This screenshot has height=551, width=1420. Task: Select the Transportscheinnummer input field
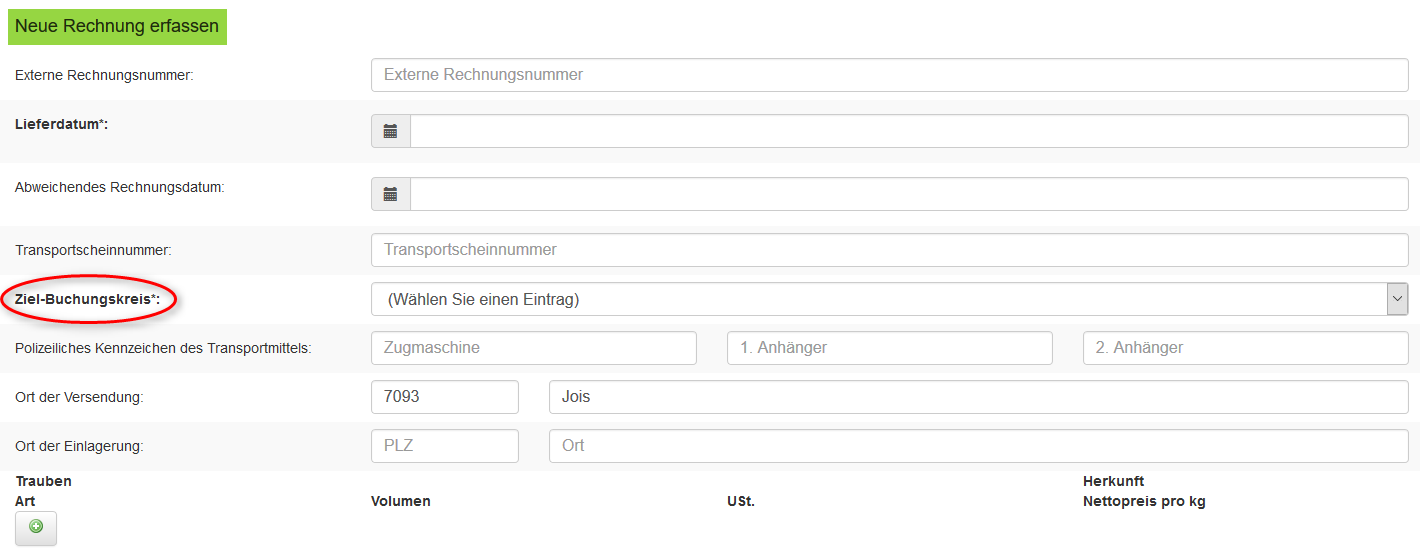point(888,250)
